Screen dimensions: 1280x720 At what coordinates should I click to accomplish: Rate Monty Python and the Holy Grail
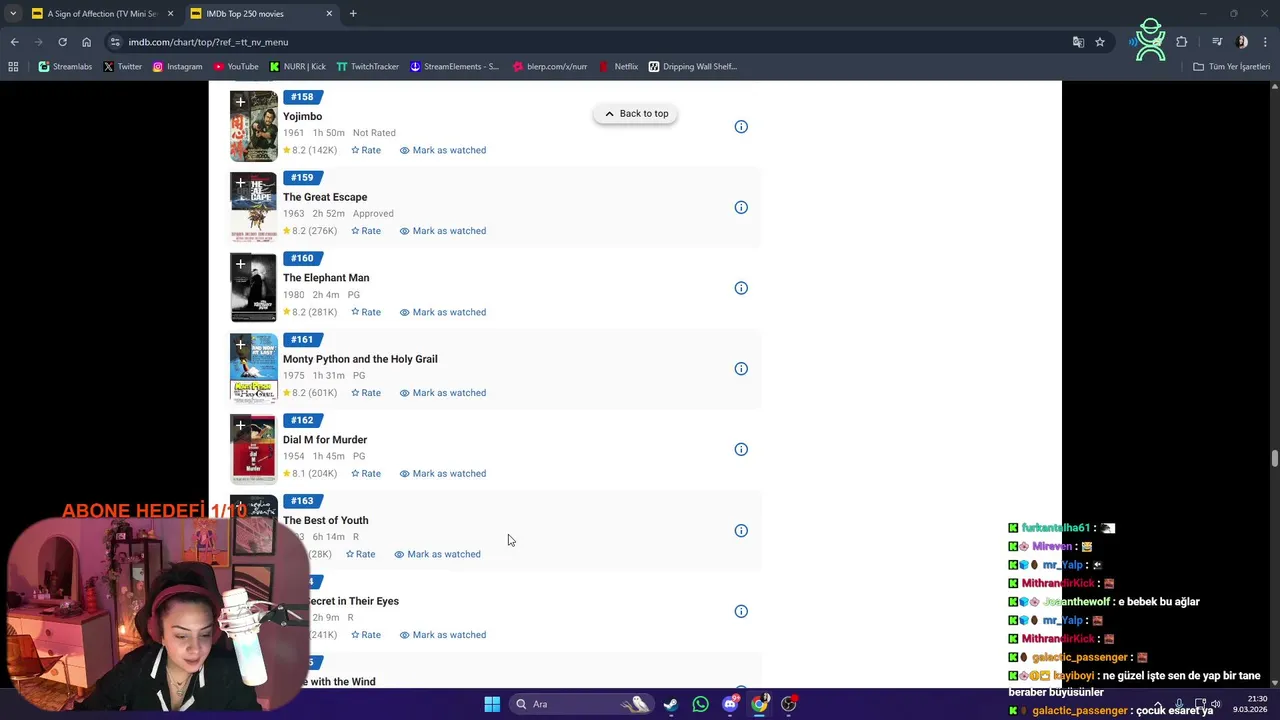[366, 393]
